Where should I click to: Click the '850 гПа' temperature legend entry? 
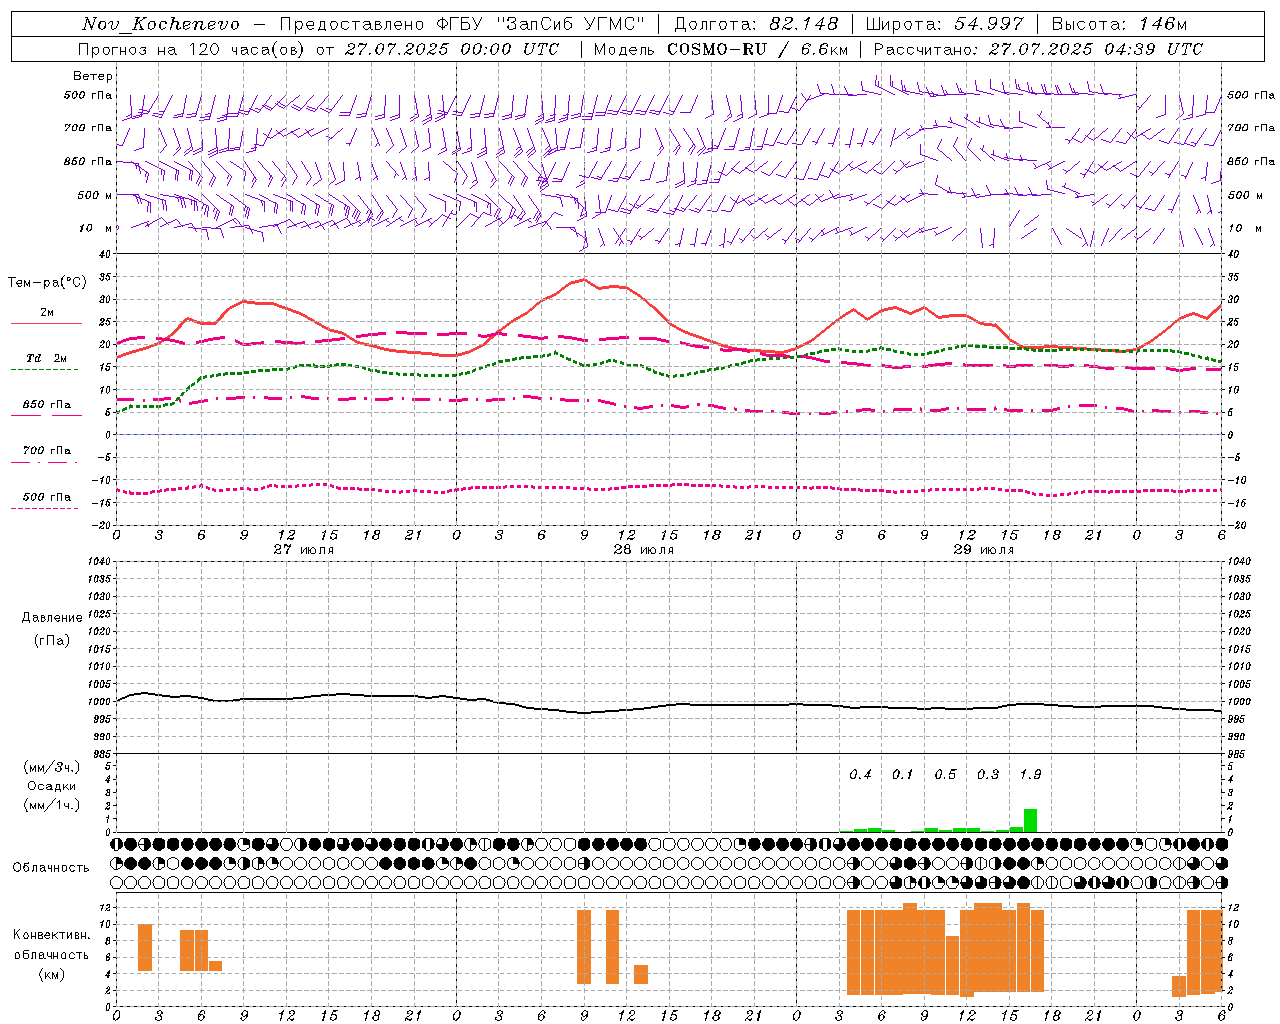point(47,405)
